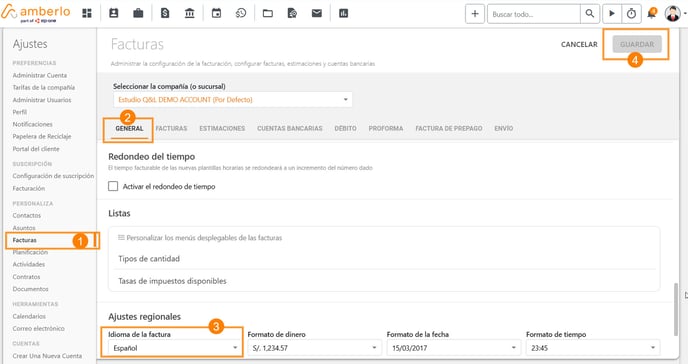The image size is (688, 364).
Task: Open the dashboard grid icon
Action: (x=87, y=14)
